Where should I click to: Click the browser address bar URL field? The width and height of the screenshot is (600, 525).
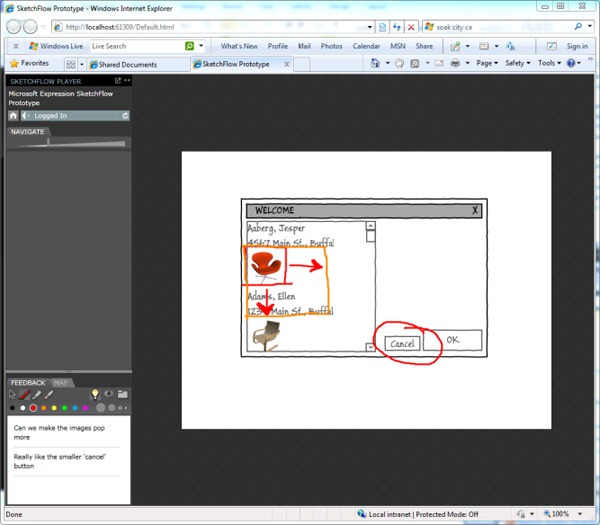pos(220,27)
